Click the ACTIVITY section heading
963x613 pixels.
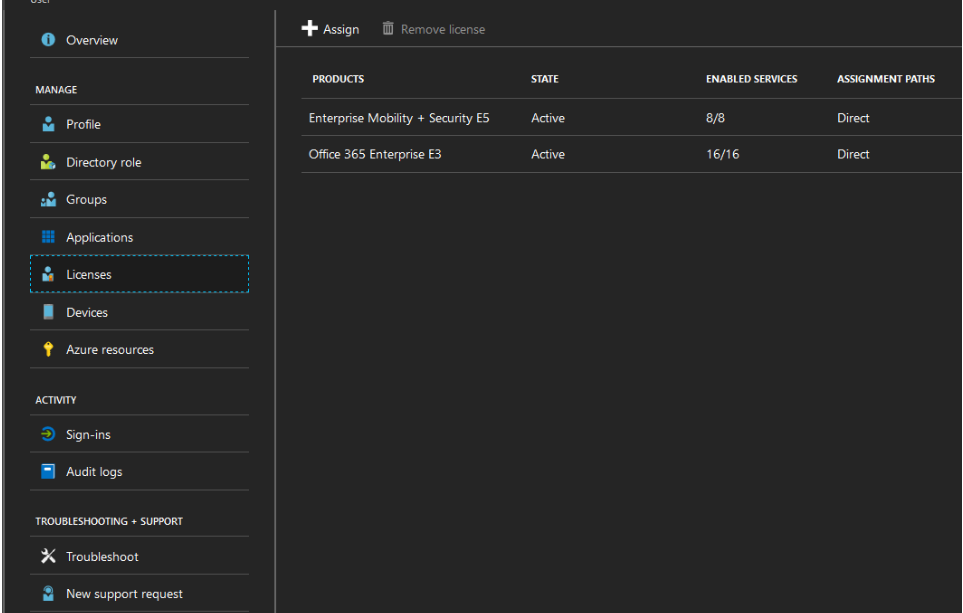(55, 400)
